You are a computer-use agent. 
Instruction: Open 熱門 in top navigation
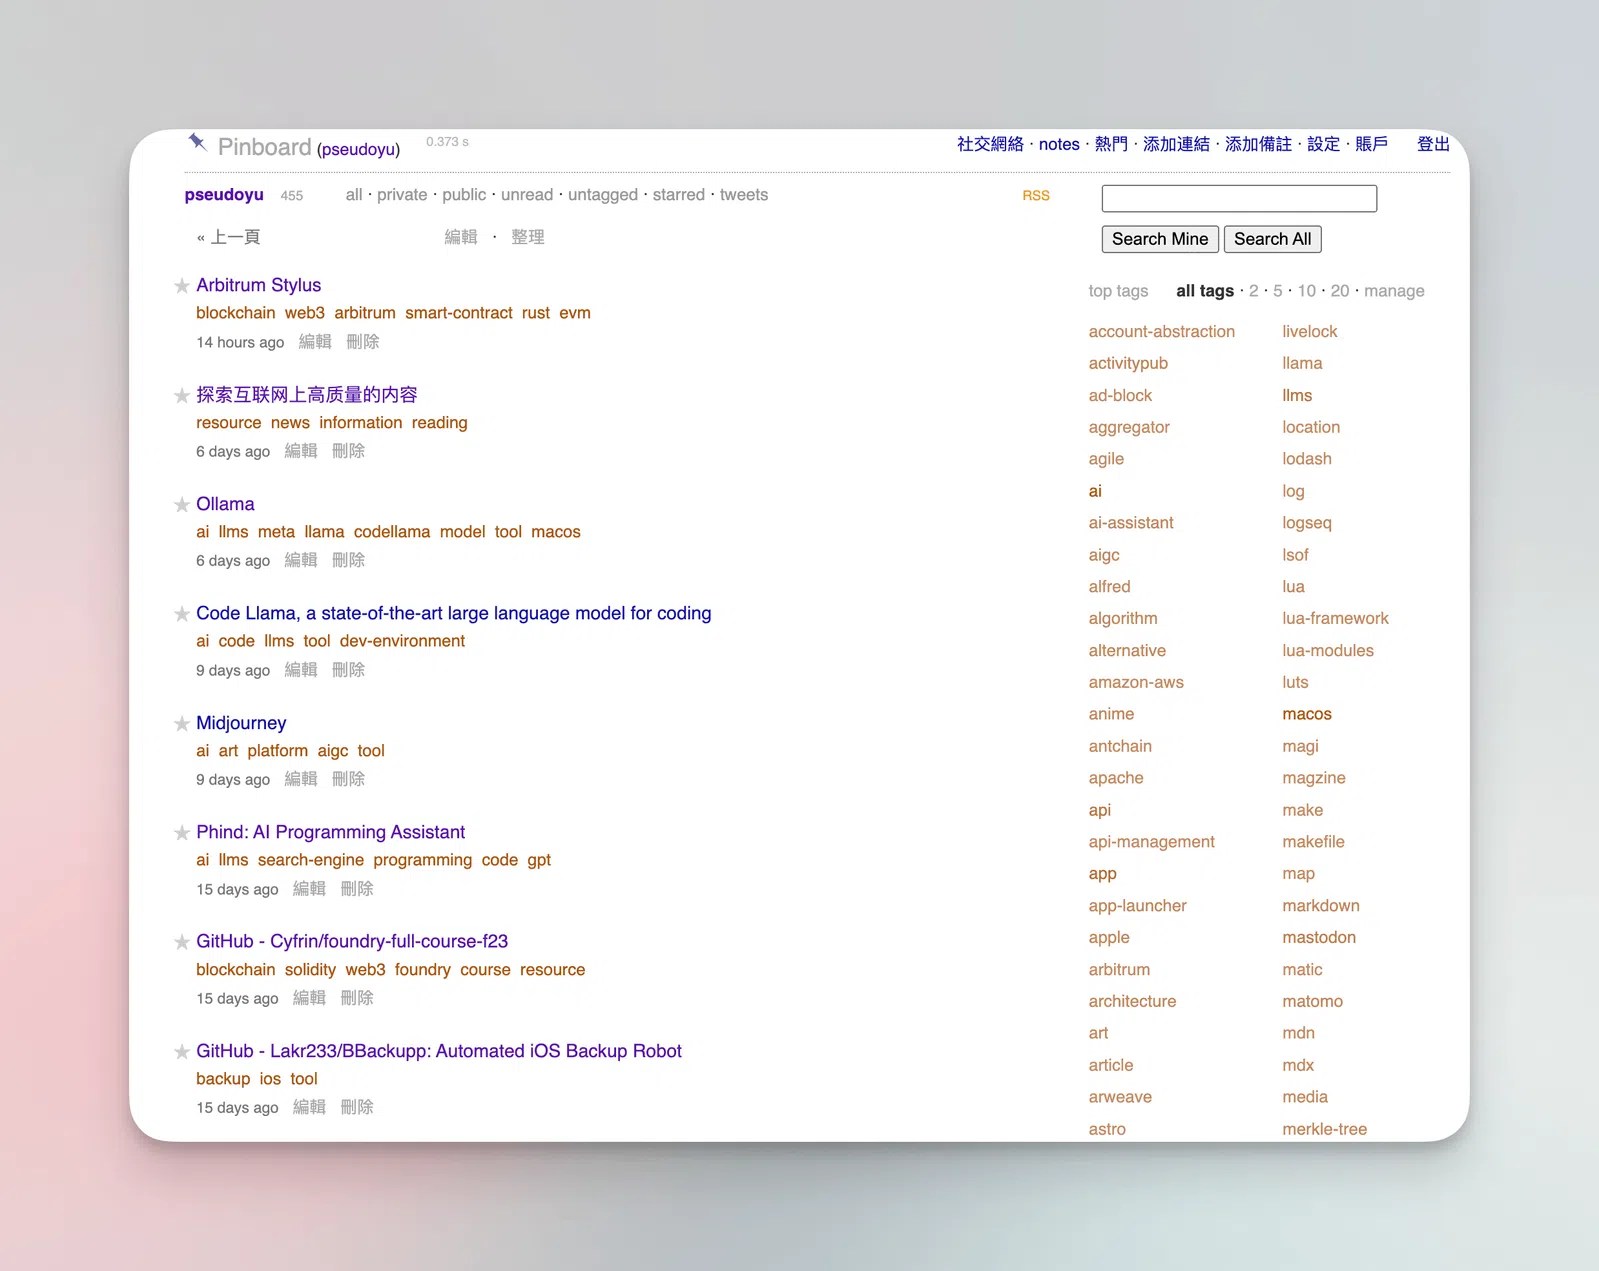click(1111, 144)
